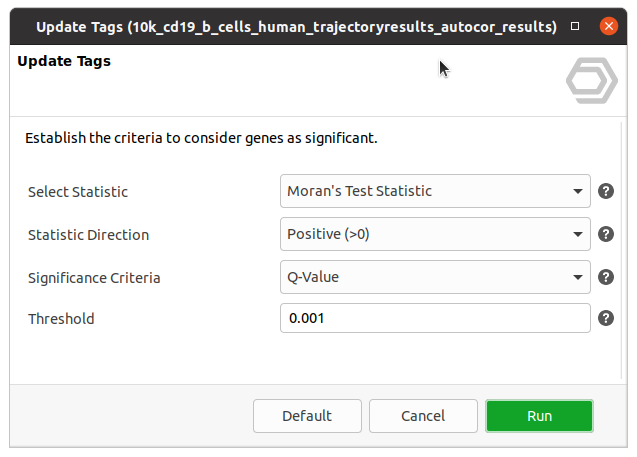
Task: Cancel the tag update
Action: tap(422, 416)
